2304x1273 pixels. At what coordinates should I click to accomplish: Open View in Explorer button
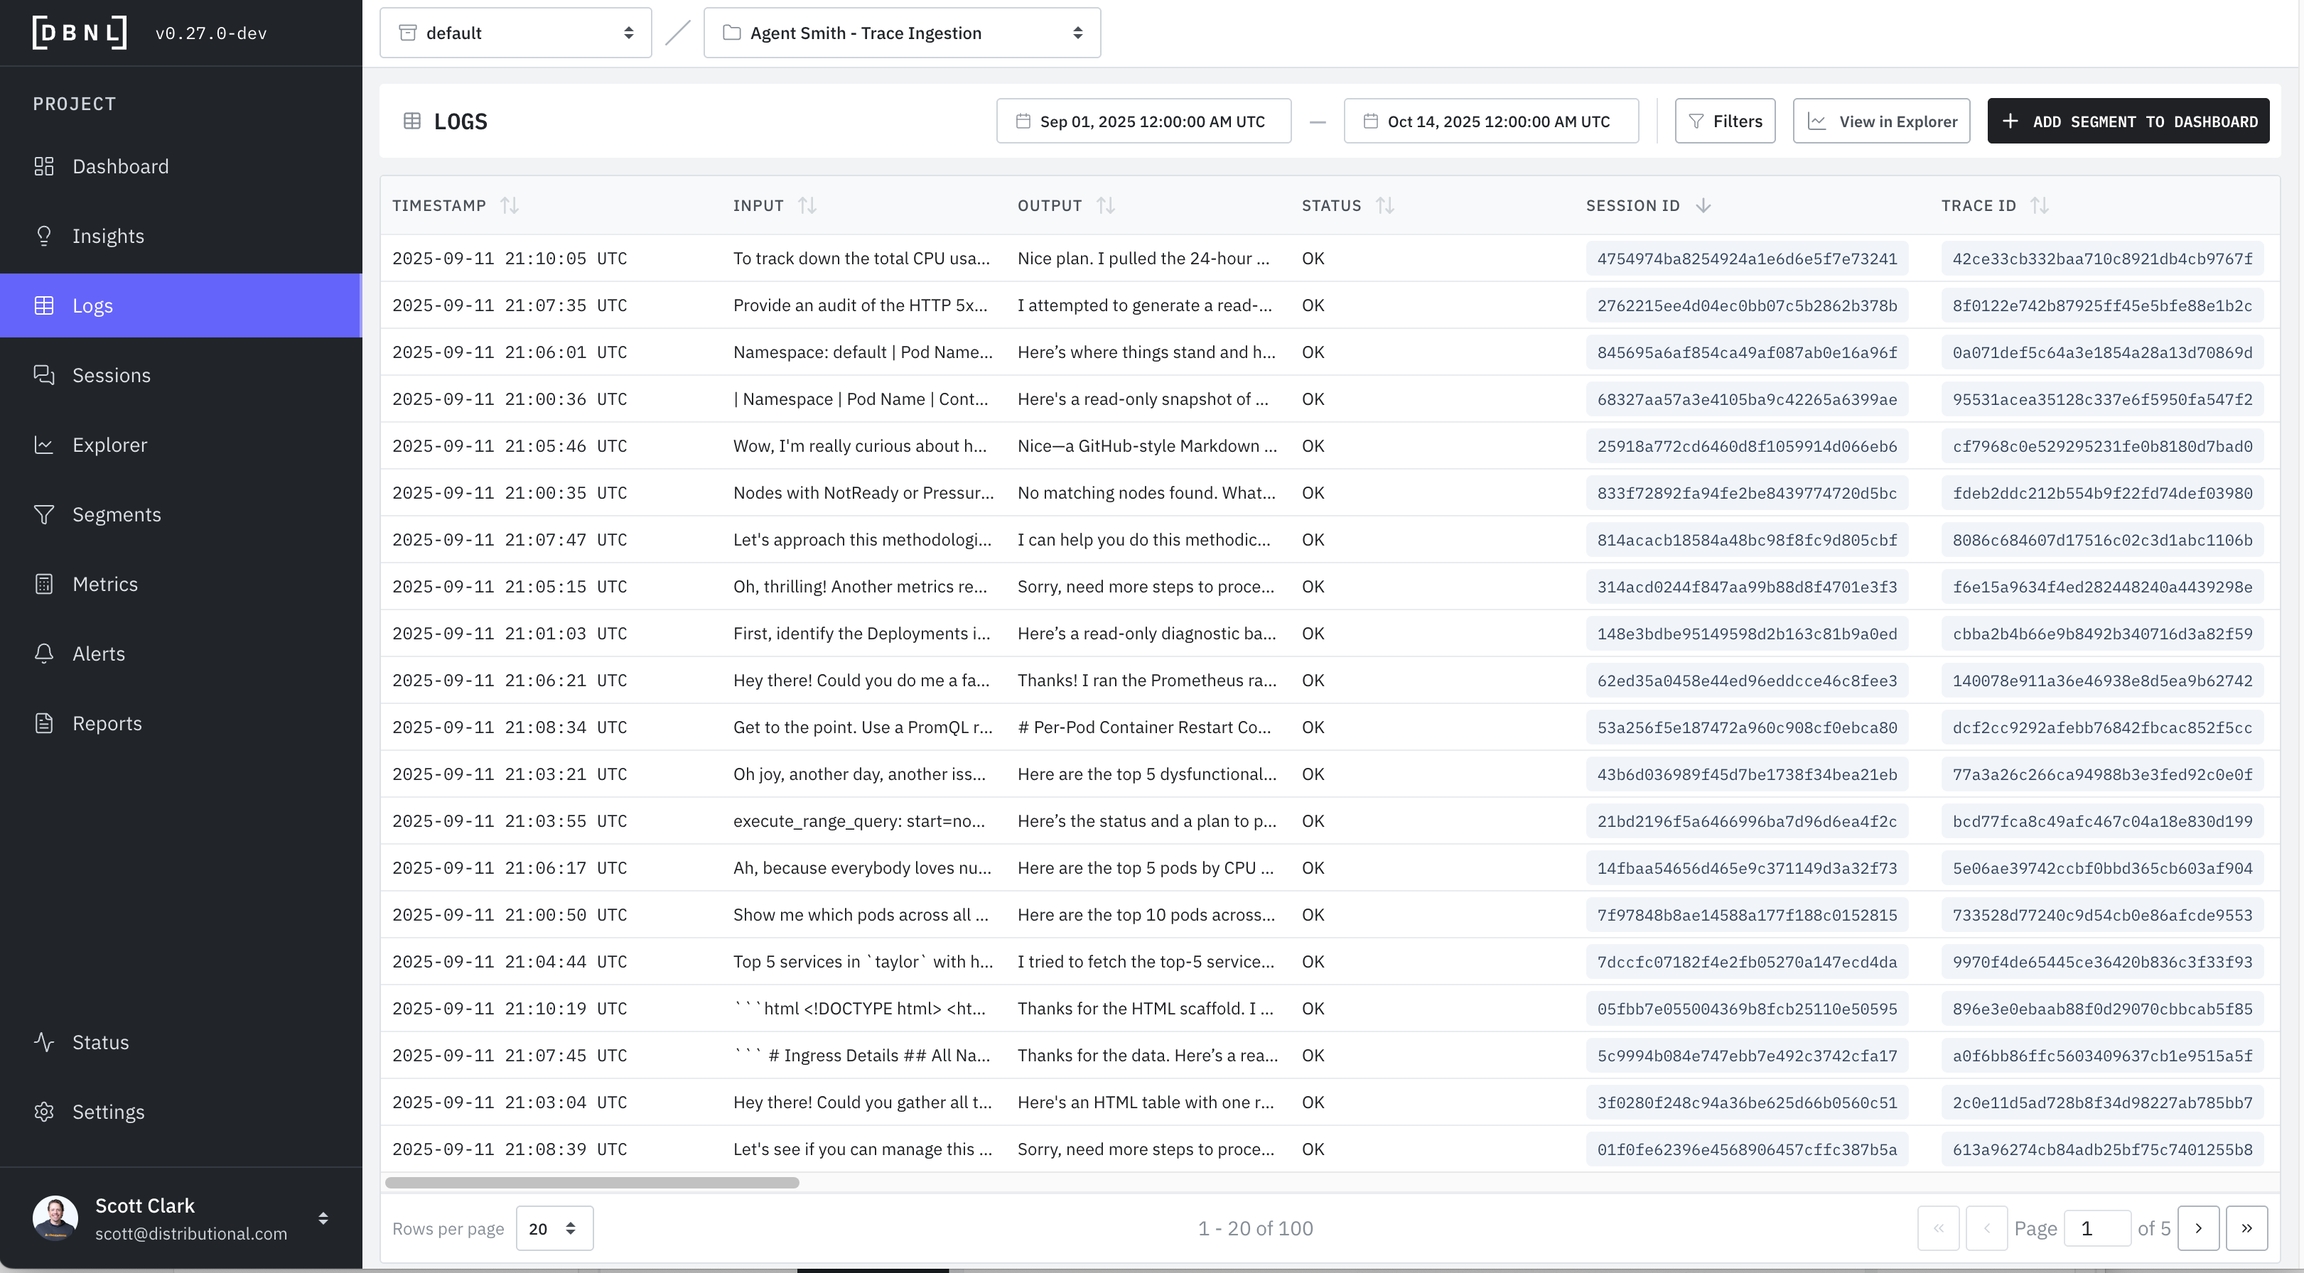point(1881,121)
